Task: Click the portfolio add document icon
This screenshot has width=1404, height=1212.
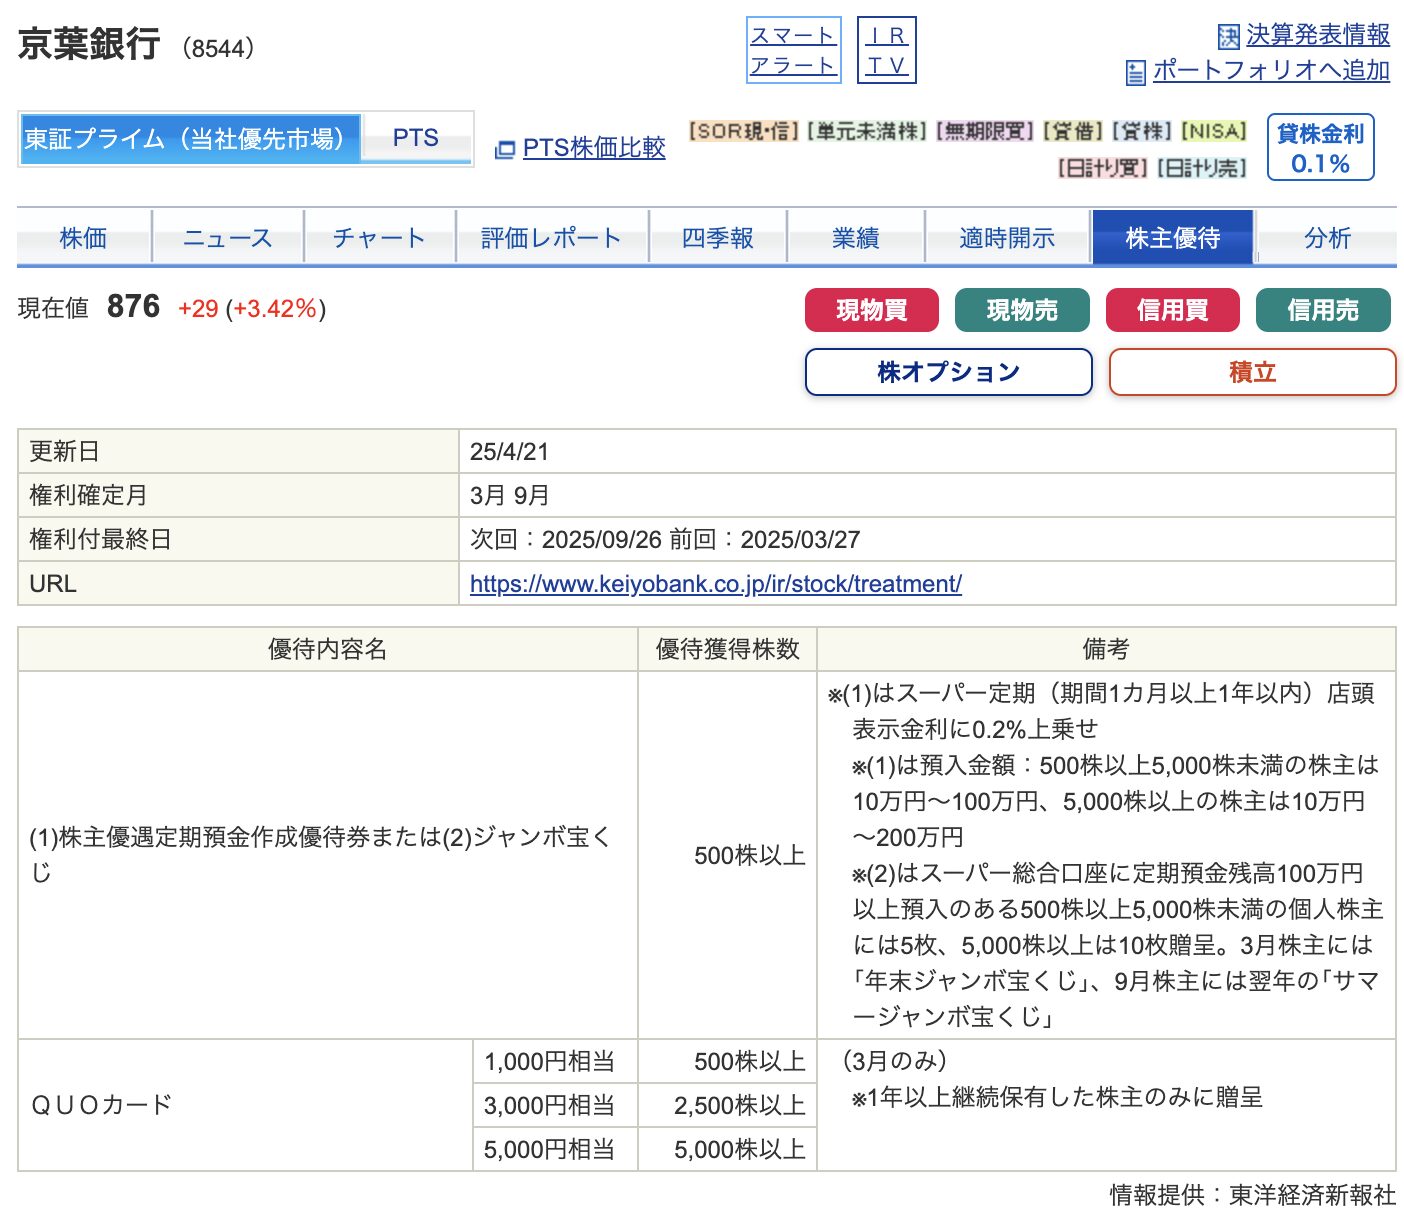Action: 1135,72
